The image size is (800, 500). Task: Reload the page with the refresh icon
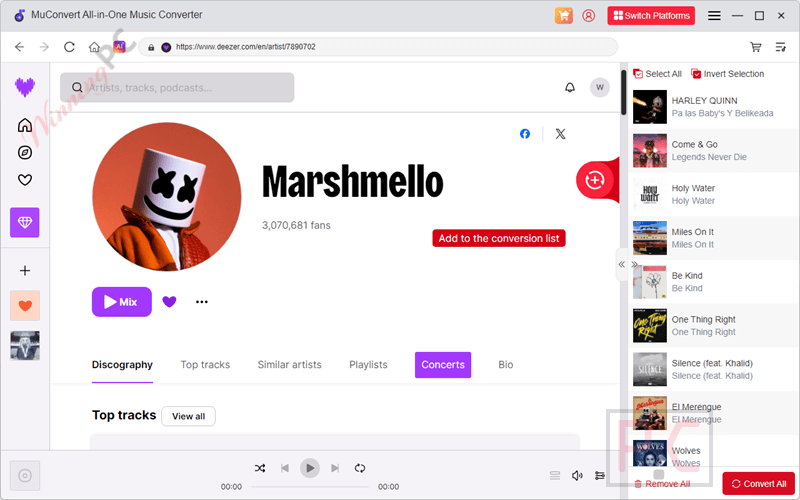tap(69, 47)
